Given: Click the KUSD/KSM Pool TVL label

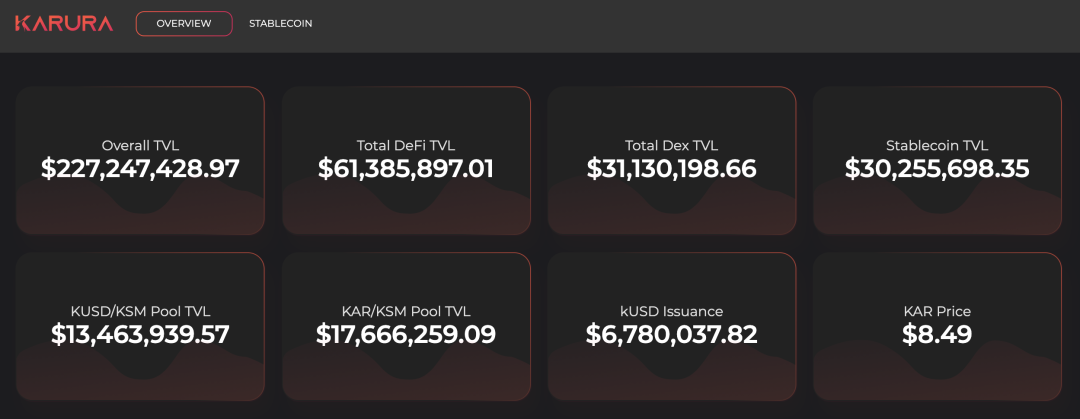Looking at the screenshot, I should tap(140, 311).
